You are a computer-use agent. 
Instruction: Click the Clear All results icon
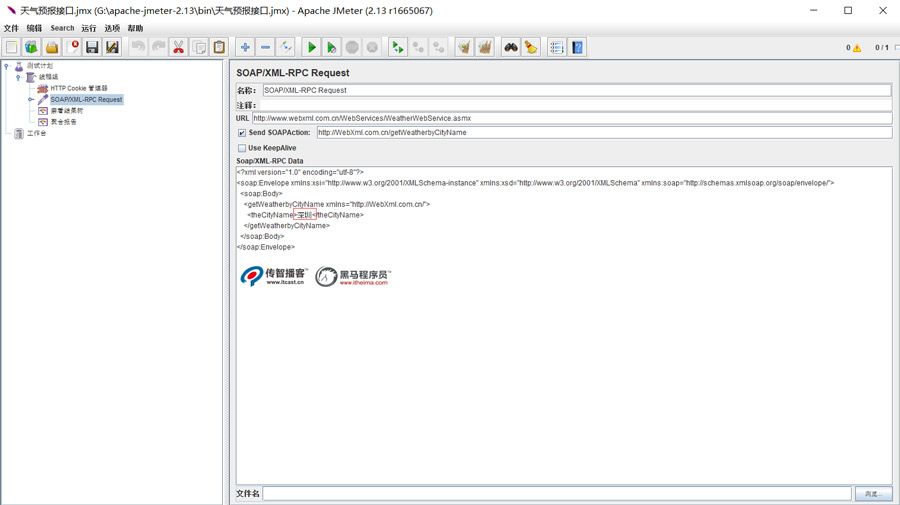[484, 48]
